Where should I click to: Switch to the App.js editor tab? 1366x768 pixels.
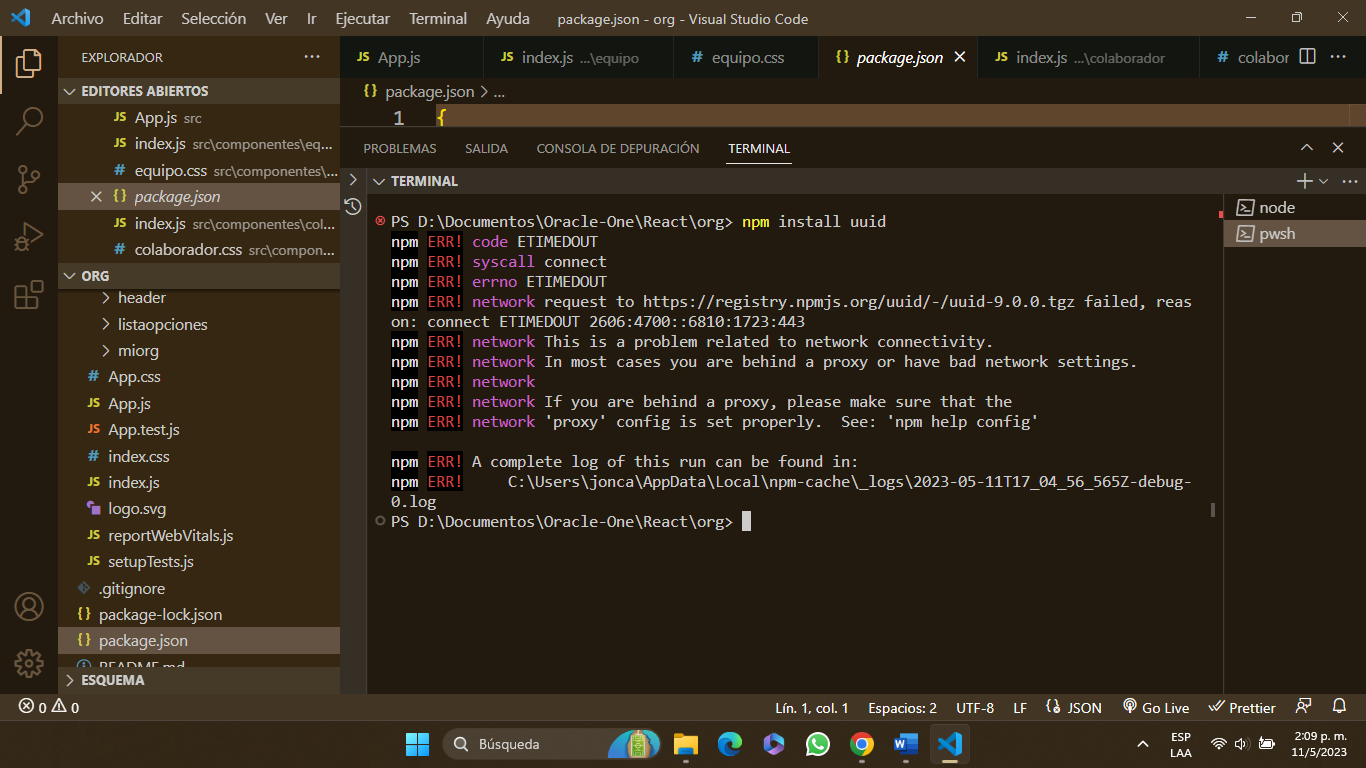point(411,58)
